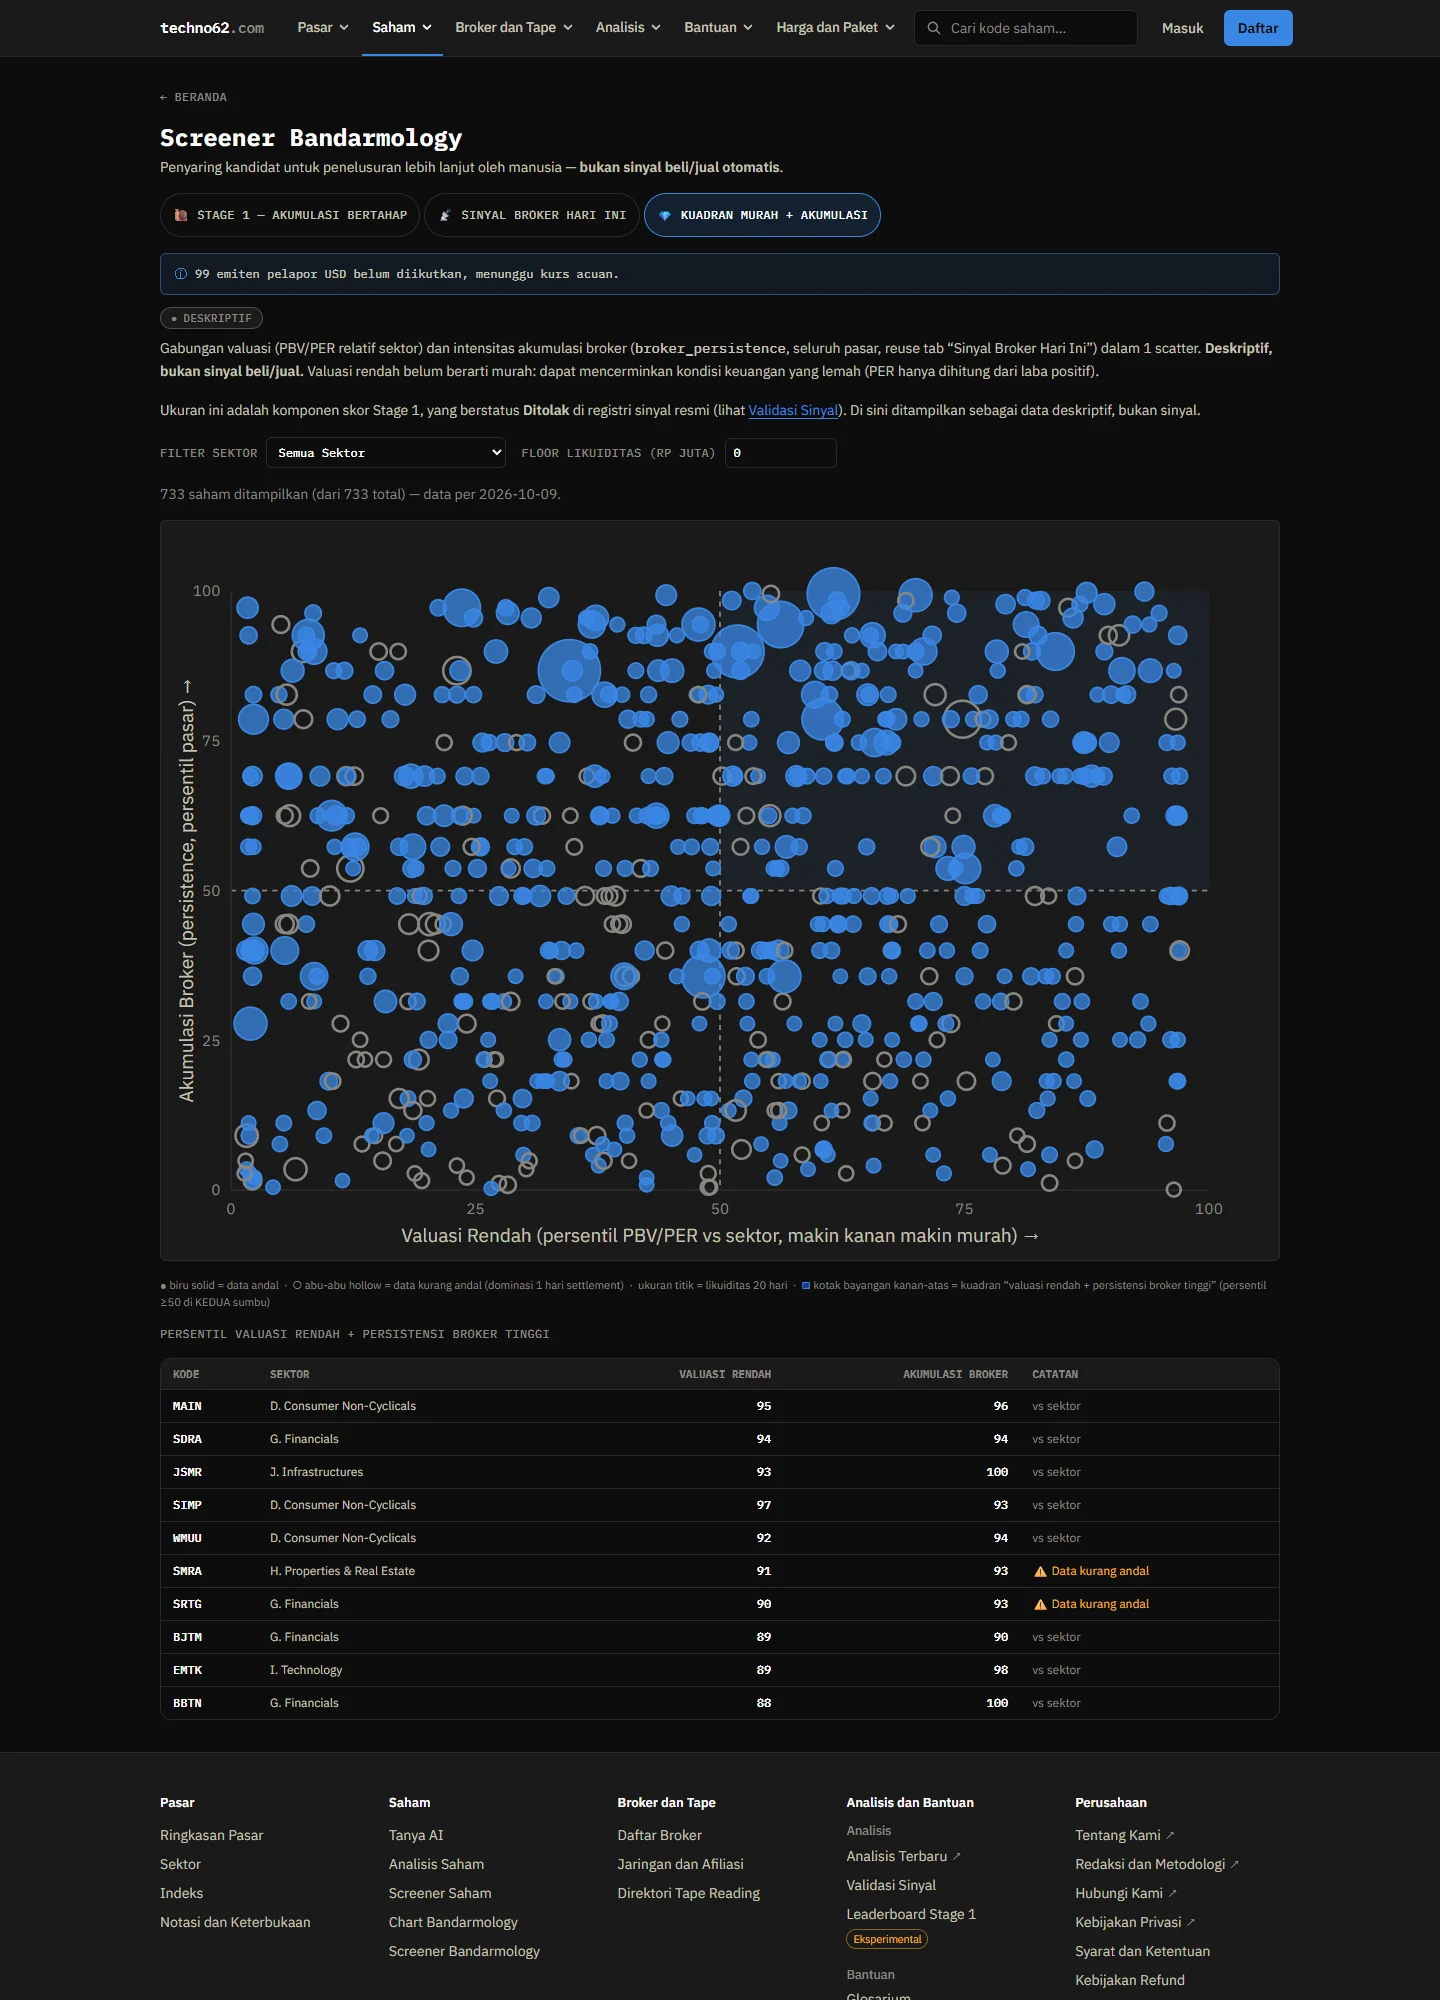This screenshot has width=1440, height=2000.
Task: Switch to Sinyal Broker Hari Ini tab
Action: click(532, 215)
